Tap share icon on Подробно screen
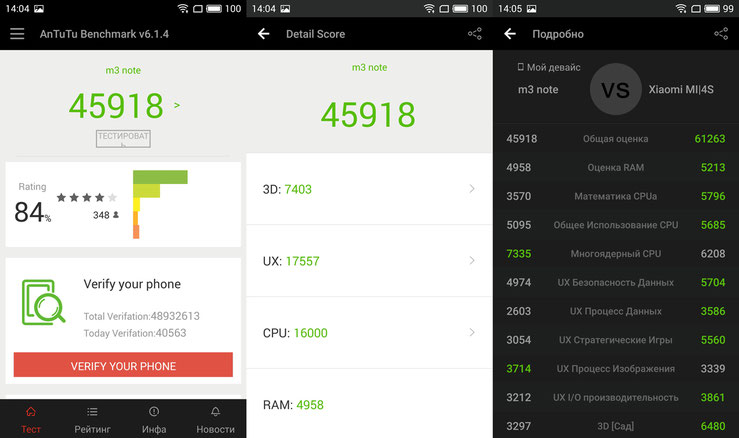Image resolution: width=739 pixels, height=438 pixels. pyautogui.click(x=721, y=33)
